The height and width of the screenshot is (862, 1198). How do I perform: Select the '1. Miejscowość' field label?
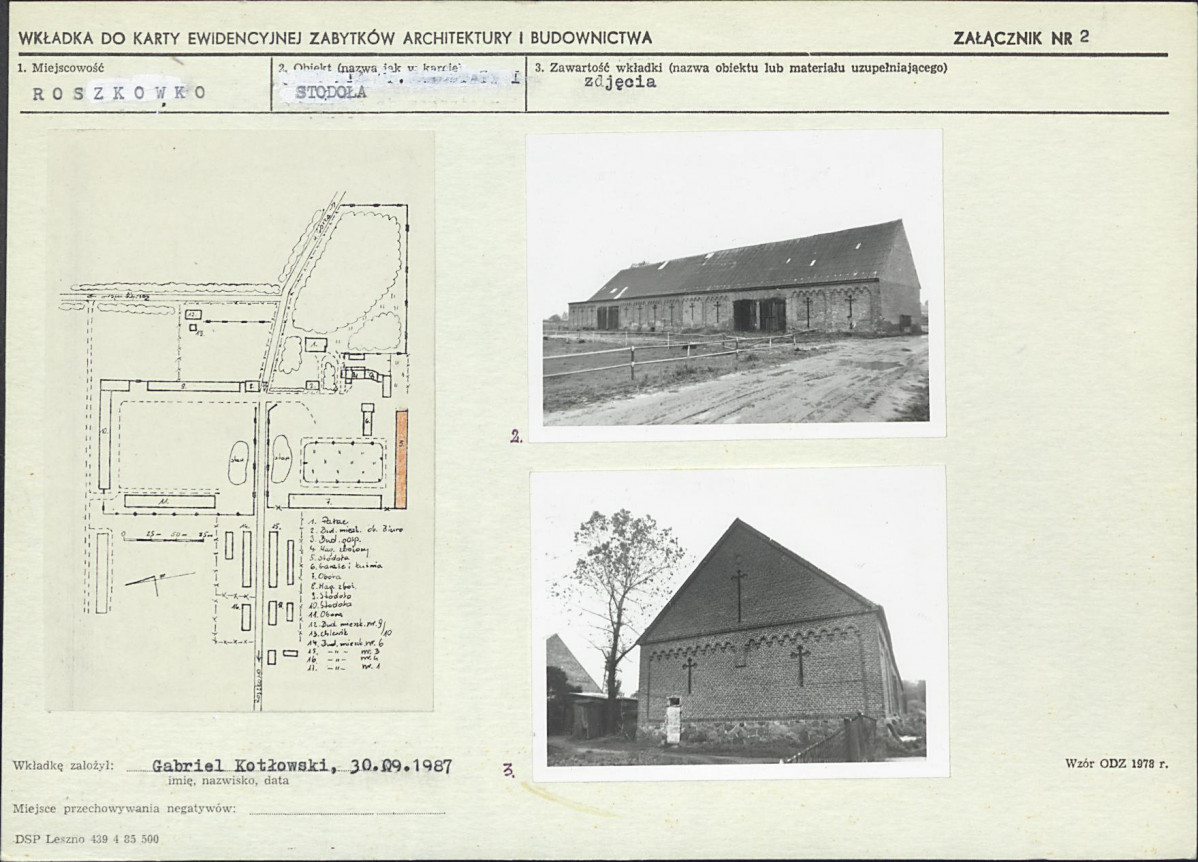coord(60,67)
